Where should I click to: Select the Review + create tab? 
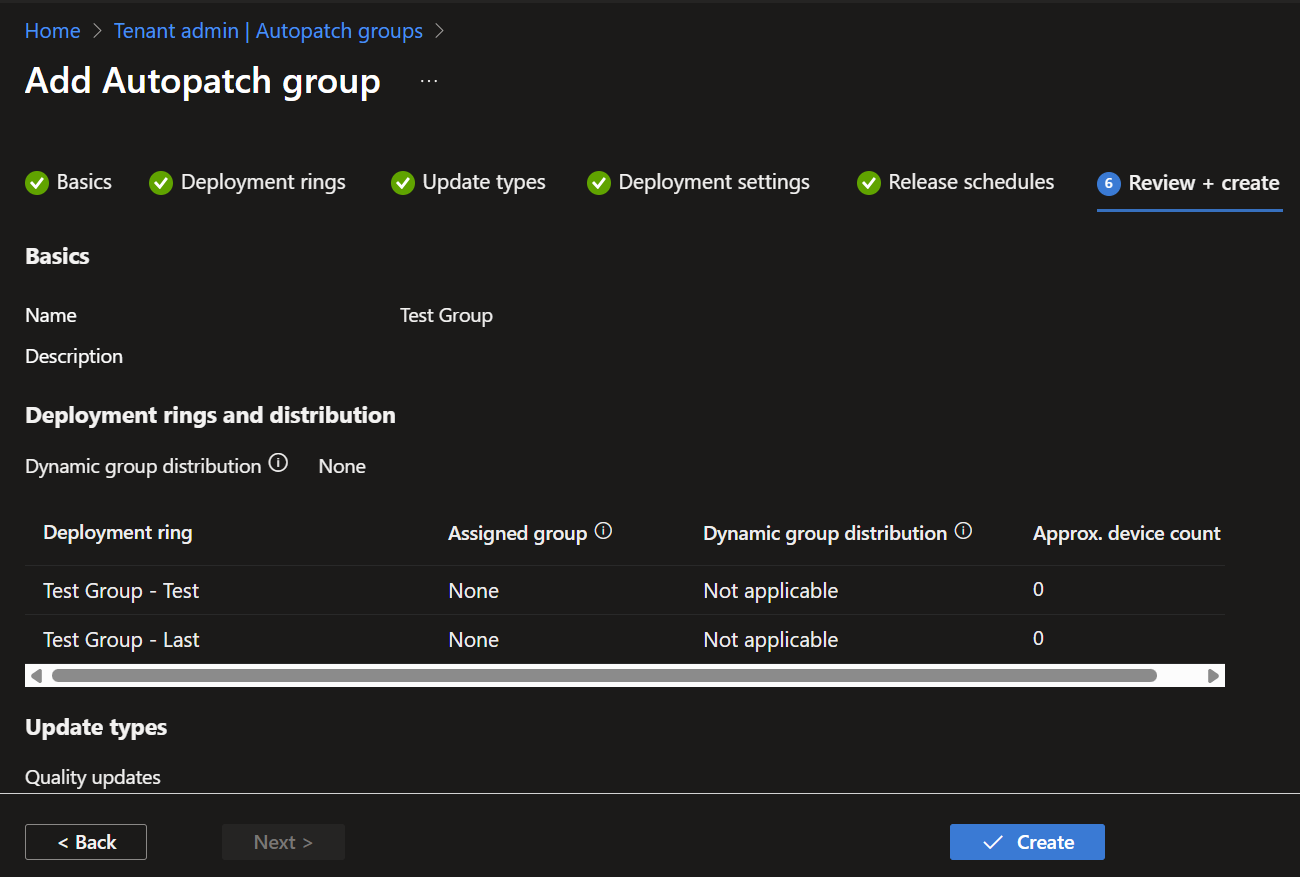click(x=1189, y=183)
